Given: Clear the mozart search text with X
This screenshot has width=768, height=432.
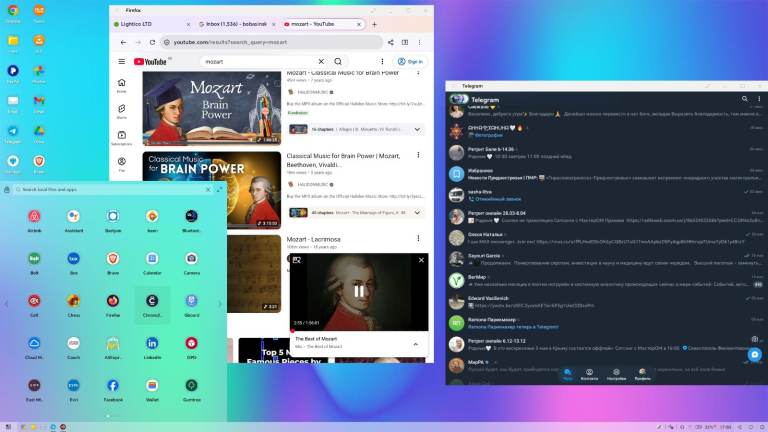Looking at the screenshot, I should 321,62.
